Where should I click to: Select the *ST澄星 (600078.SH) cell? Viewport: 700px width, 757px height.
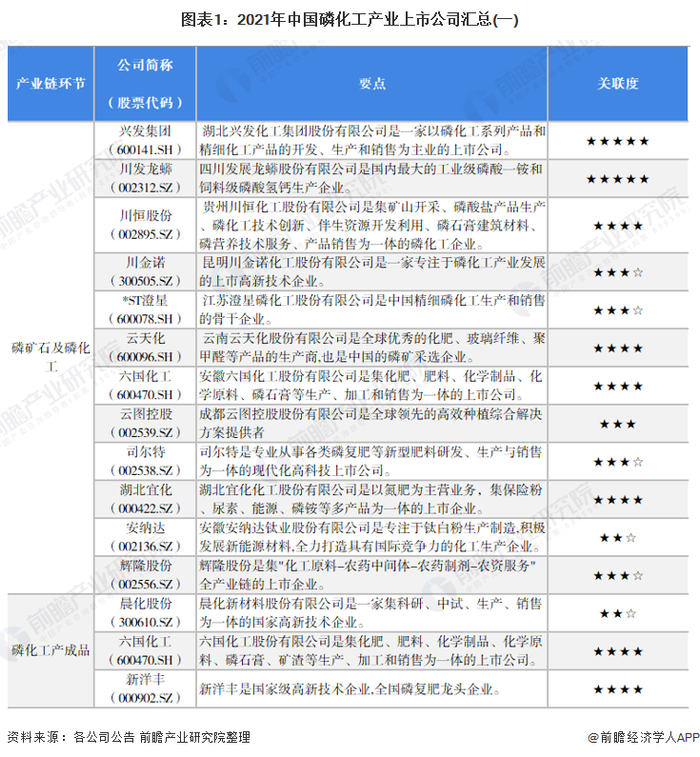pyautogui.click(x=145, y=310)
